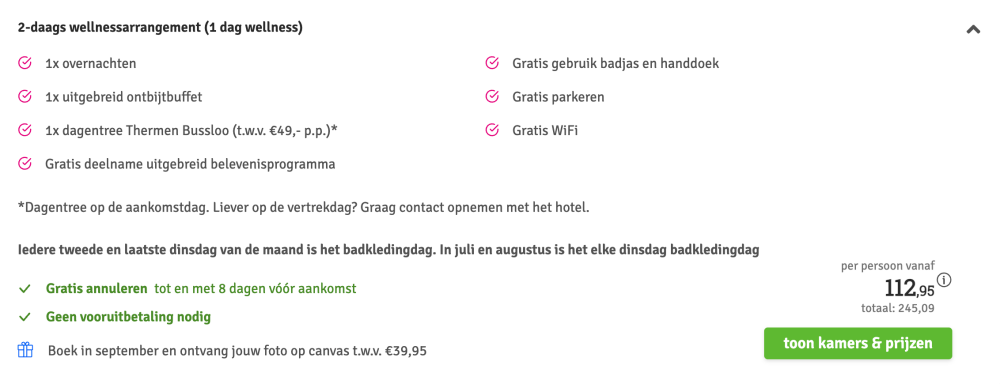Click the 2-daags wellnessarrangement heading
The height and width of the screenshot is (384, 1000).
coord(160,28)
